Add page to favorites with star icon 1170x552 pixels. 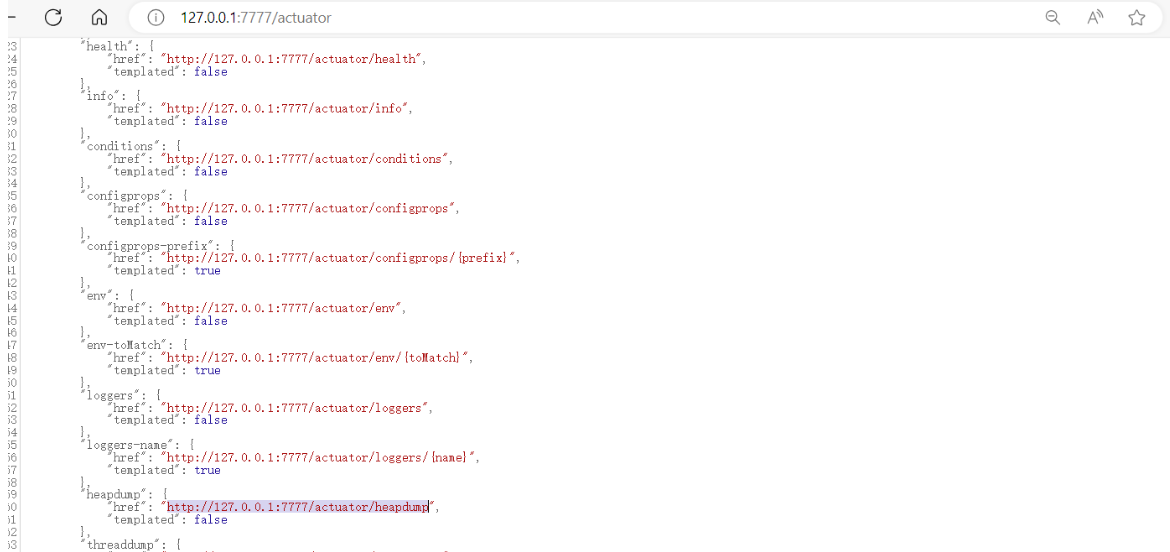click(x=1136, y=17)
